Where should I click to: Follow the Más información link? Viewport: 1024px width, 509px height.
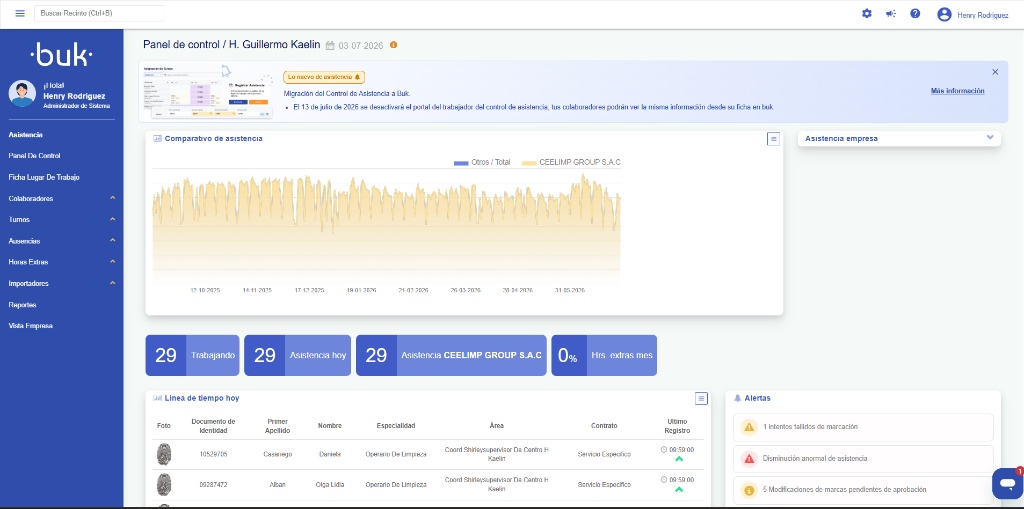957,91
